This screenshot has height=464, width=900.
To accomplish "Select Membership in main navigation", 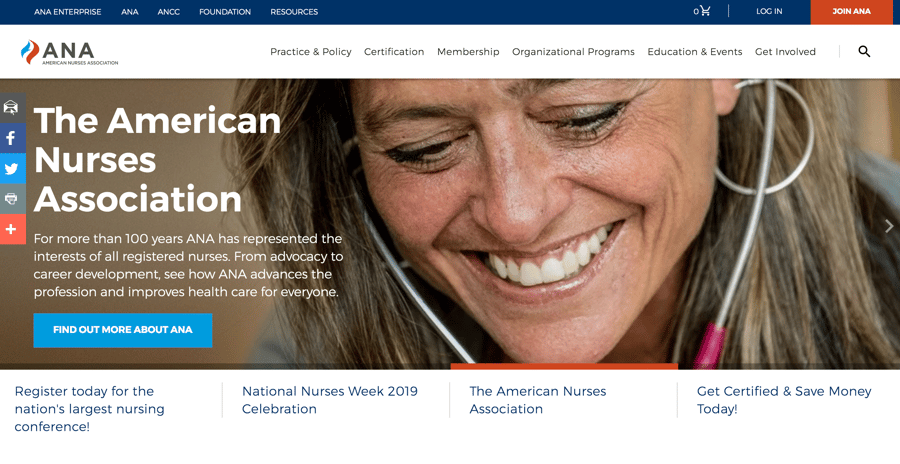I will click(x=468, y=52).
